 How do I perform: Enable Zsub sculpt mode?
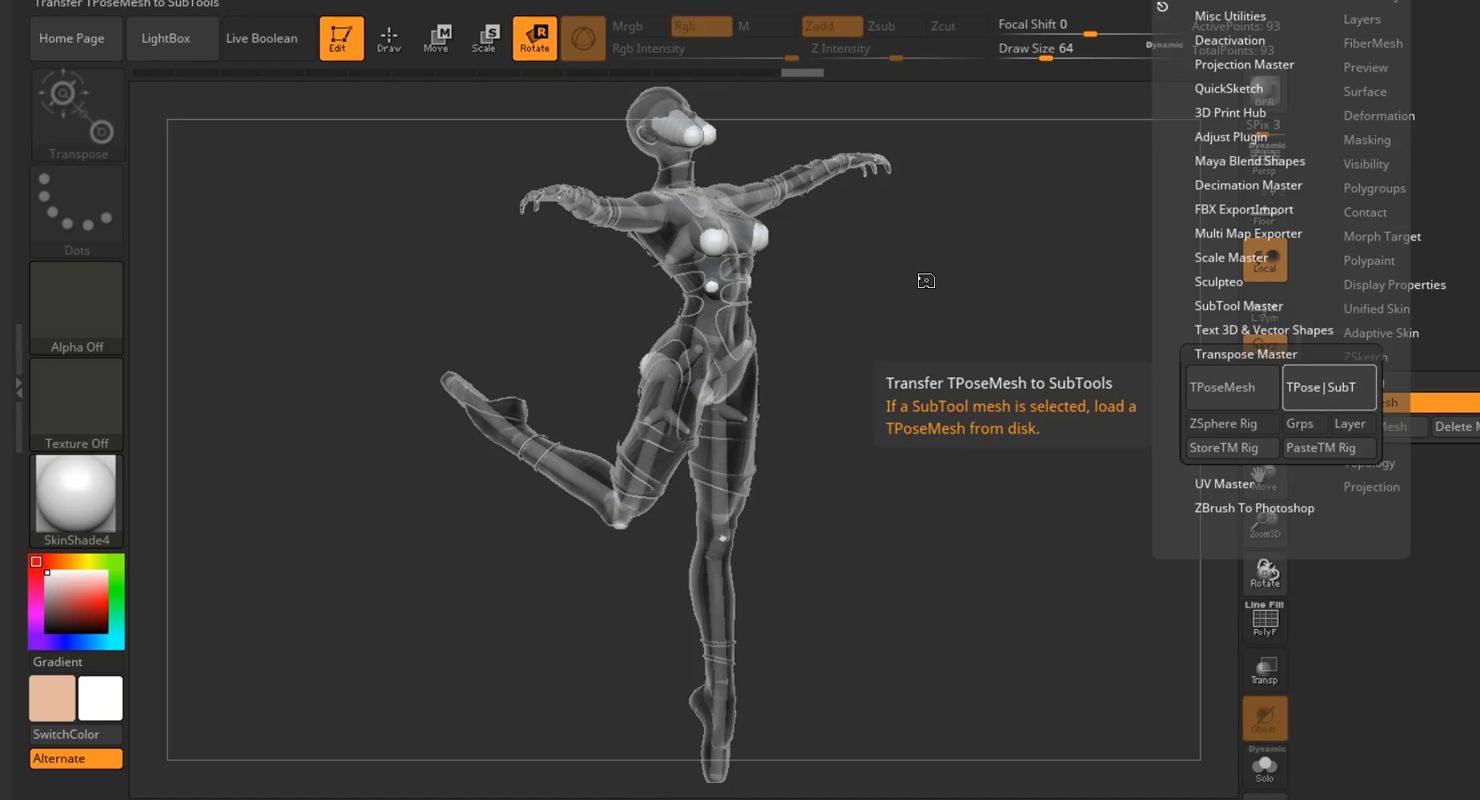pyautogui.click(x=882, y=26)
